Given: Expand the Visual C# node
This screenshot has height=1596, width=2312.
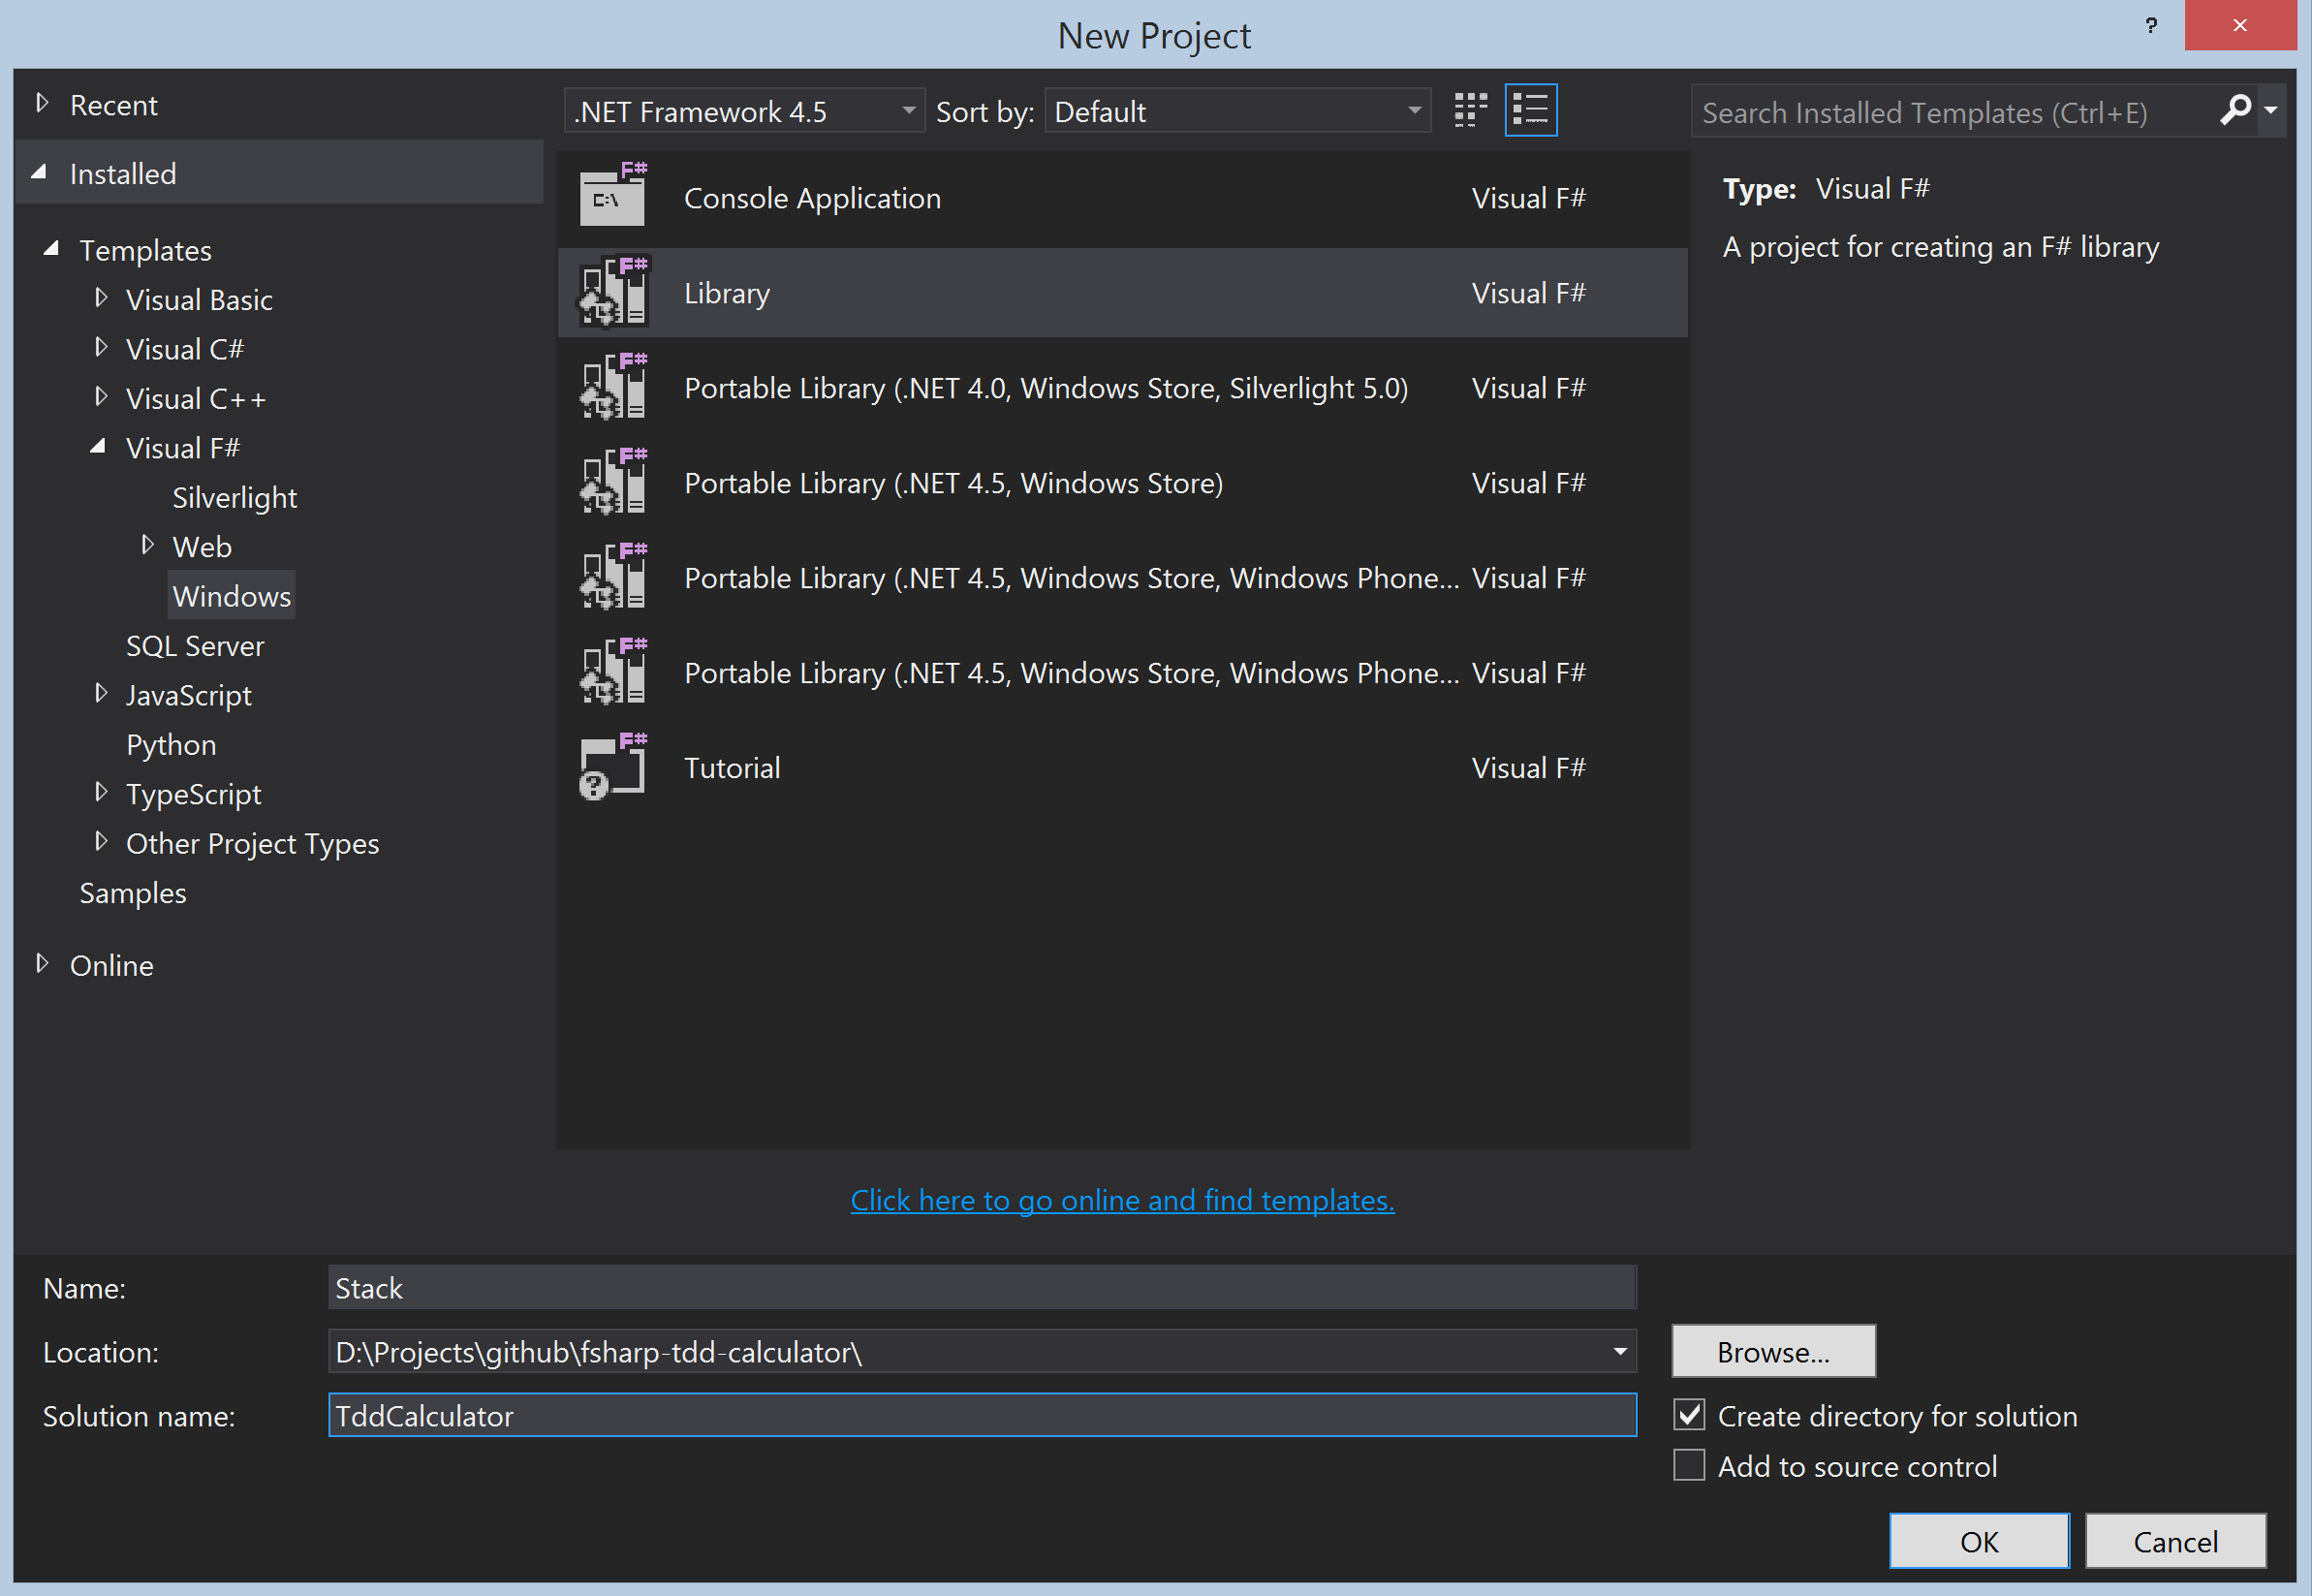Looking at the screenshot, I should point(101,347).
